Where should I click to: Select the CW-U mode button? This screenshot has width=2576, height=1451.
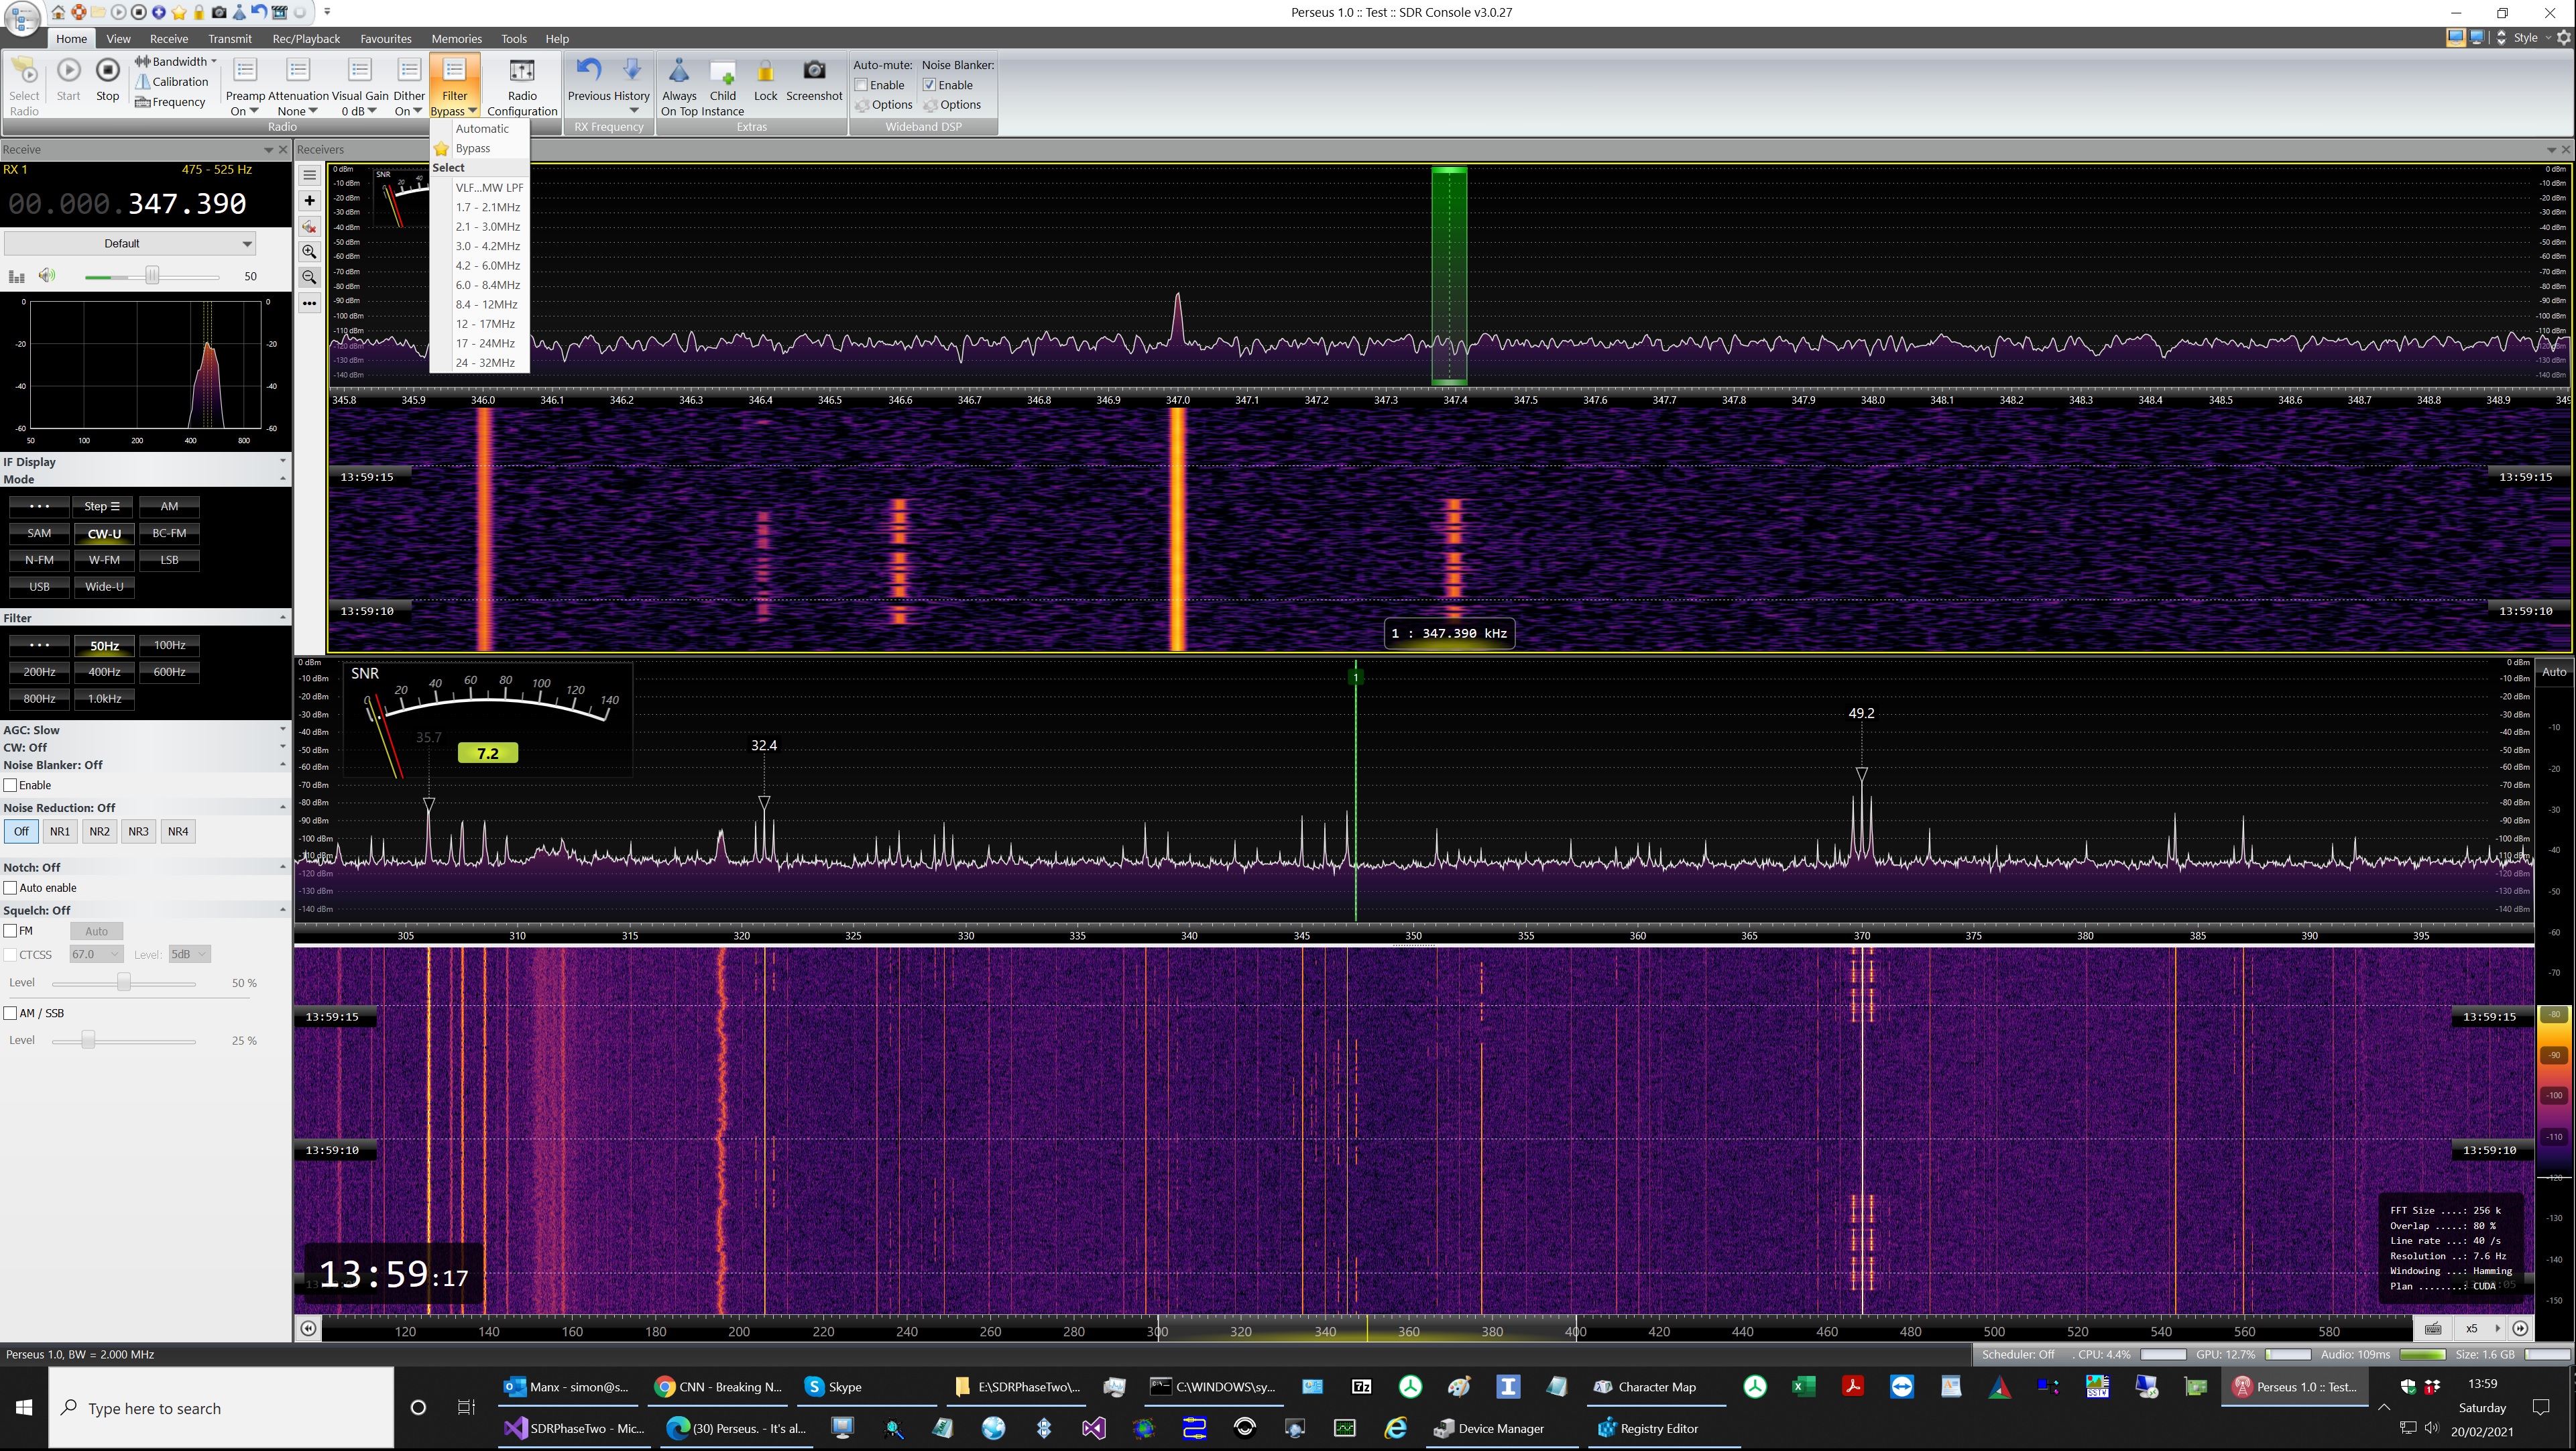(104, 533)
